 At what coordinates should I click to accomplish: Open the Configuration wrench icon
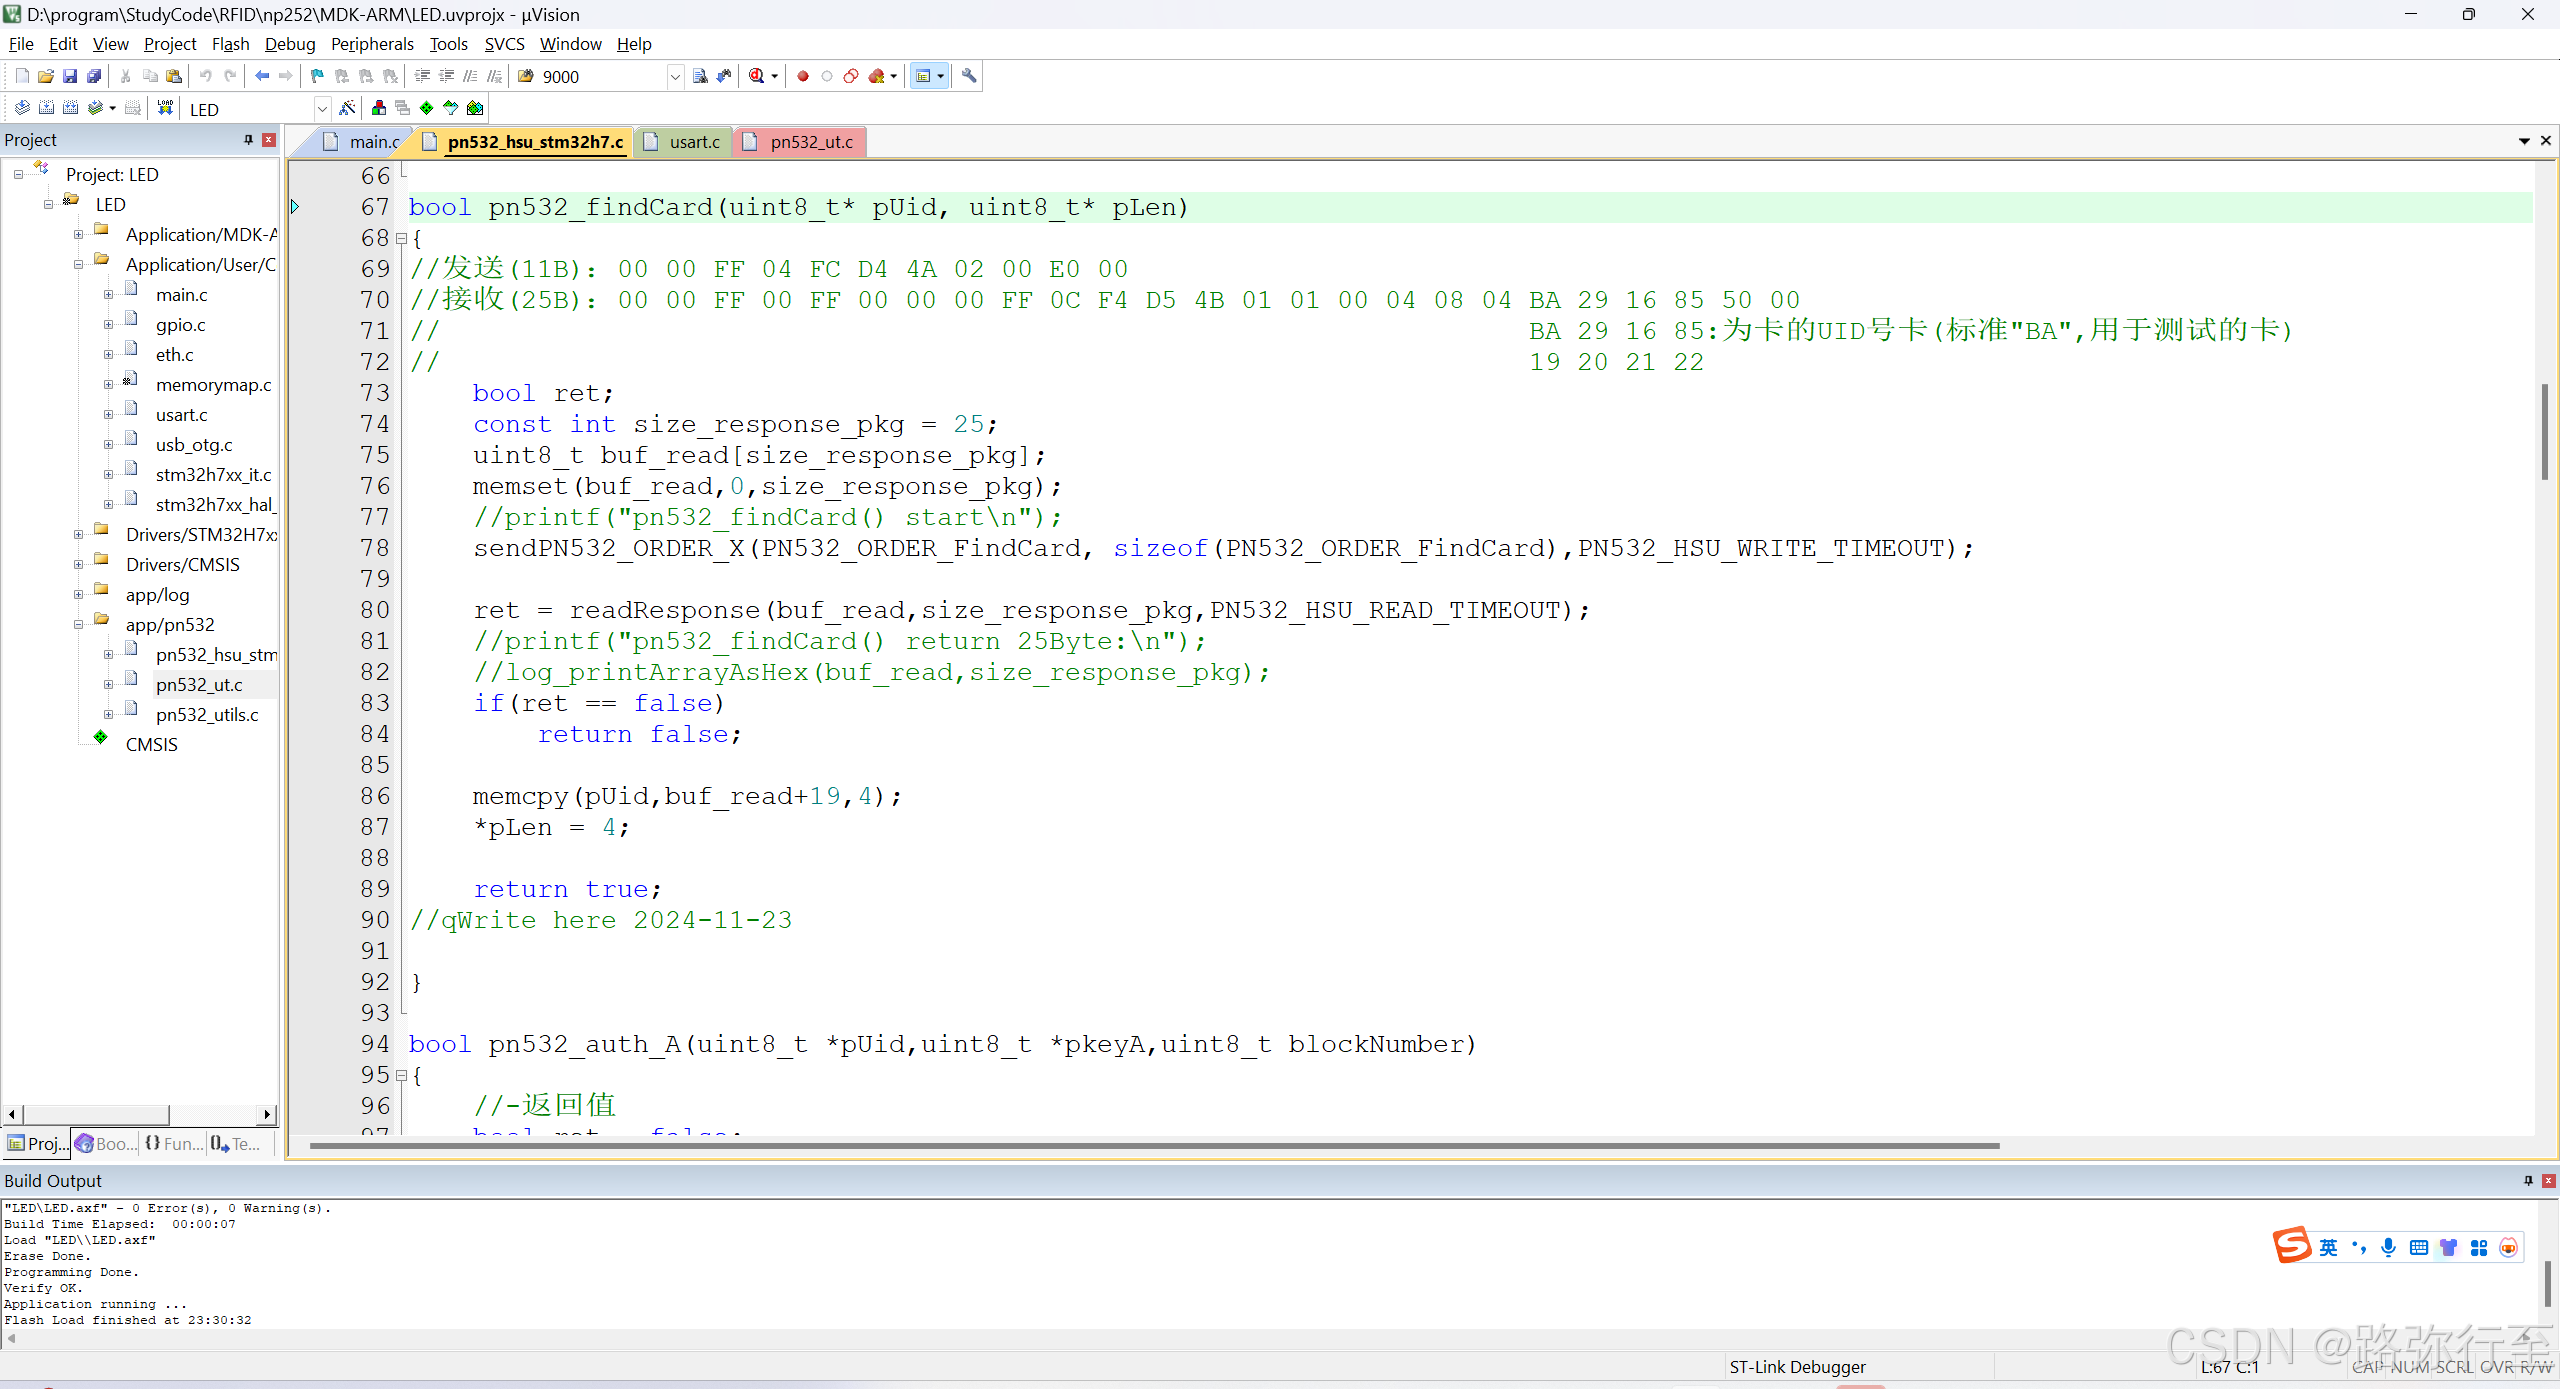(968, 76)
